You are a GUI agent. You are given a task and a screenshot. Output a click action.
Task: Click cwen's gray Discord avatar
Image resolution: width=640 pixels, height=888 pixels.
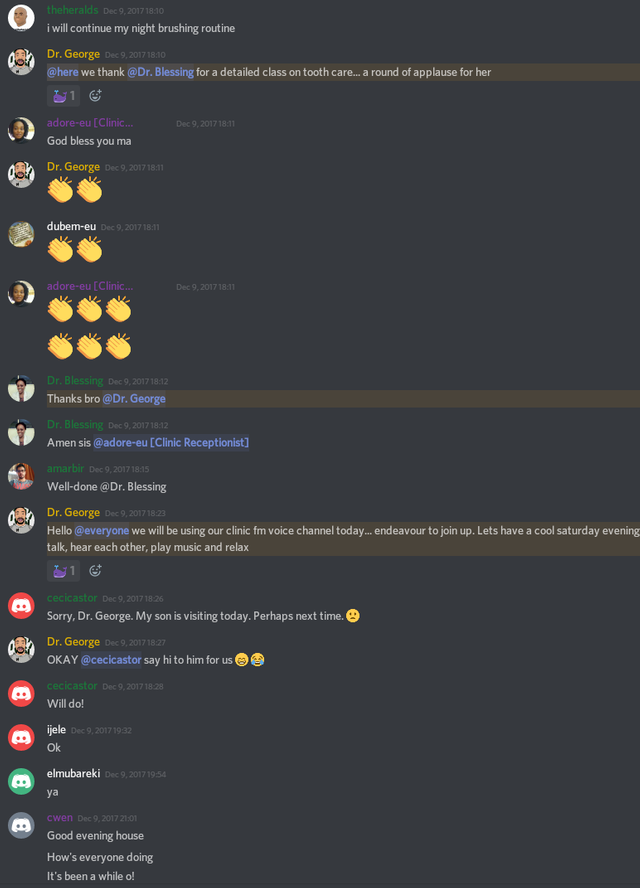[22, 825]
